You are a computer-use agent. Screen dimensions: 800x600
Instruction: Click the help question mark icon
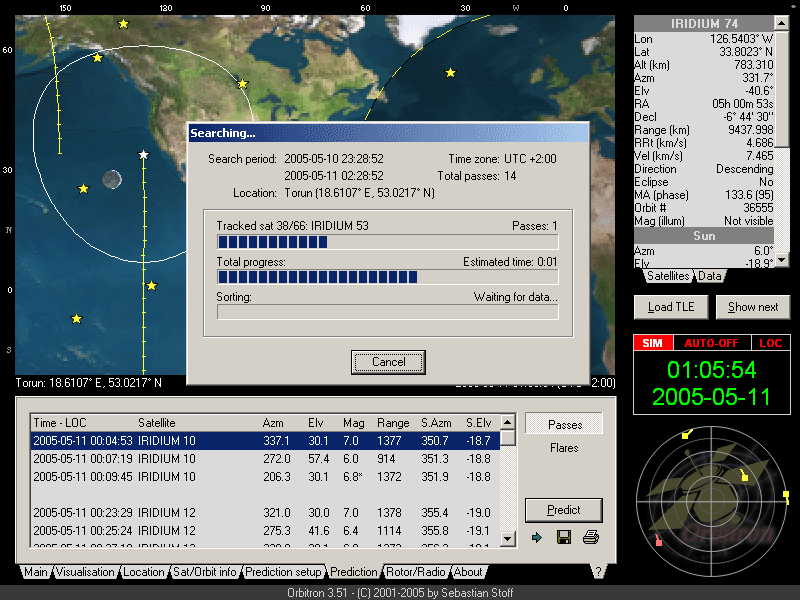click(598, 572)
